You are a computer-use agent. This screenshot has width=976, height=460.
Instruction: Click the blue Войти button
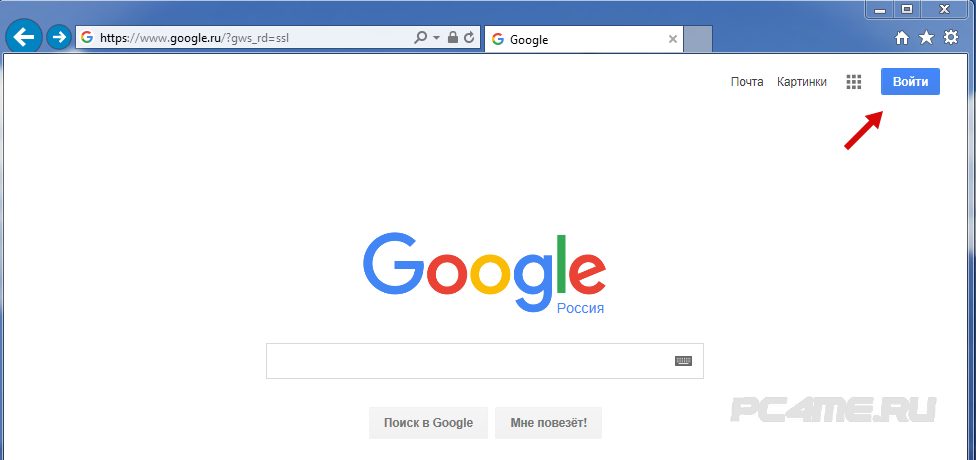[x=910, y=82]
